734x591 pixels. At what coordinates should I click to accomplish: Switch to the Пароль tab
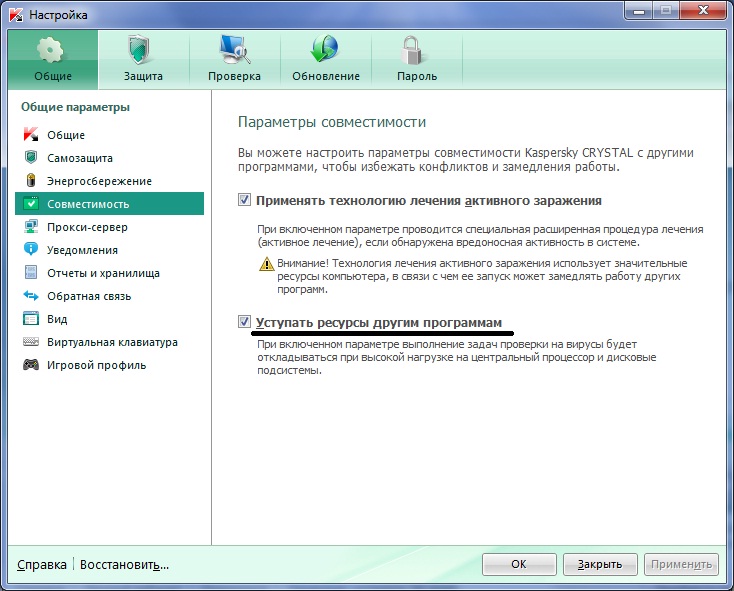[x=417, y=60]
